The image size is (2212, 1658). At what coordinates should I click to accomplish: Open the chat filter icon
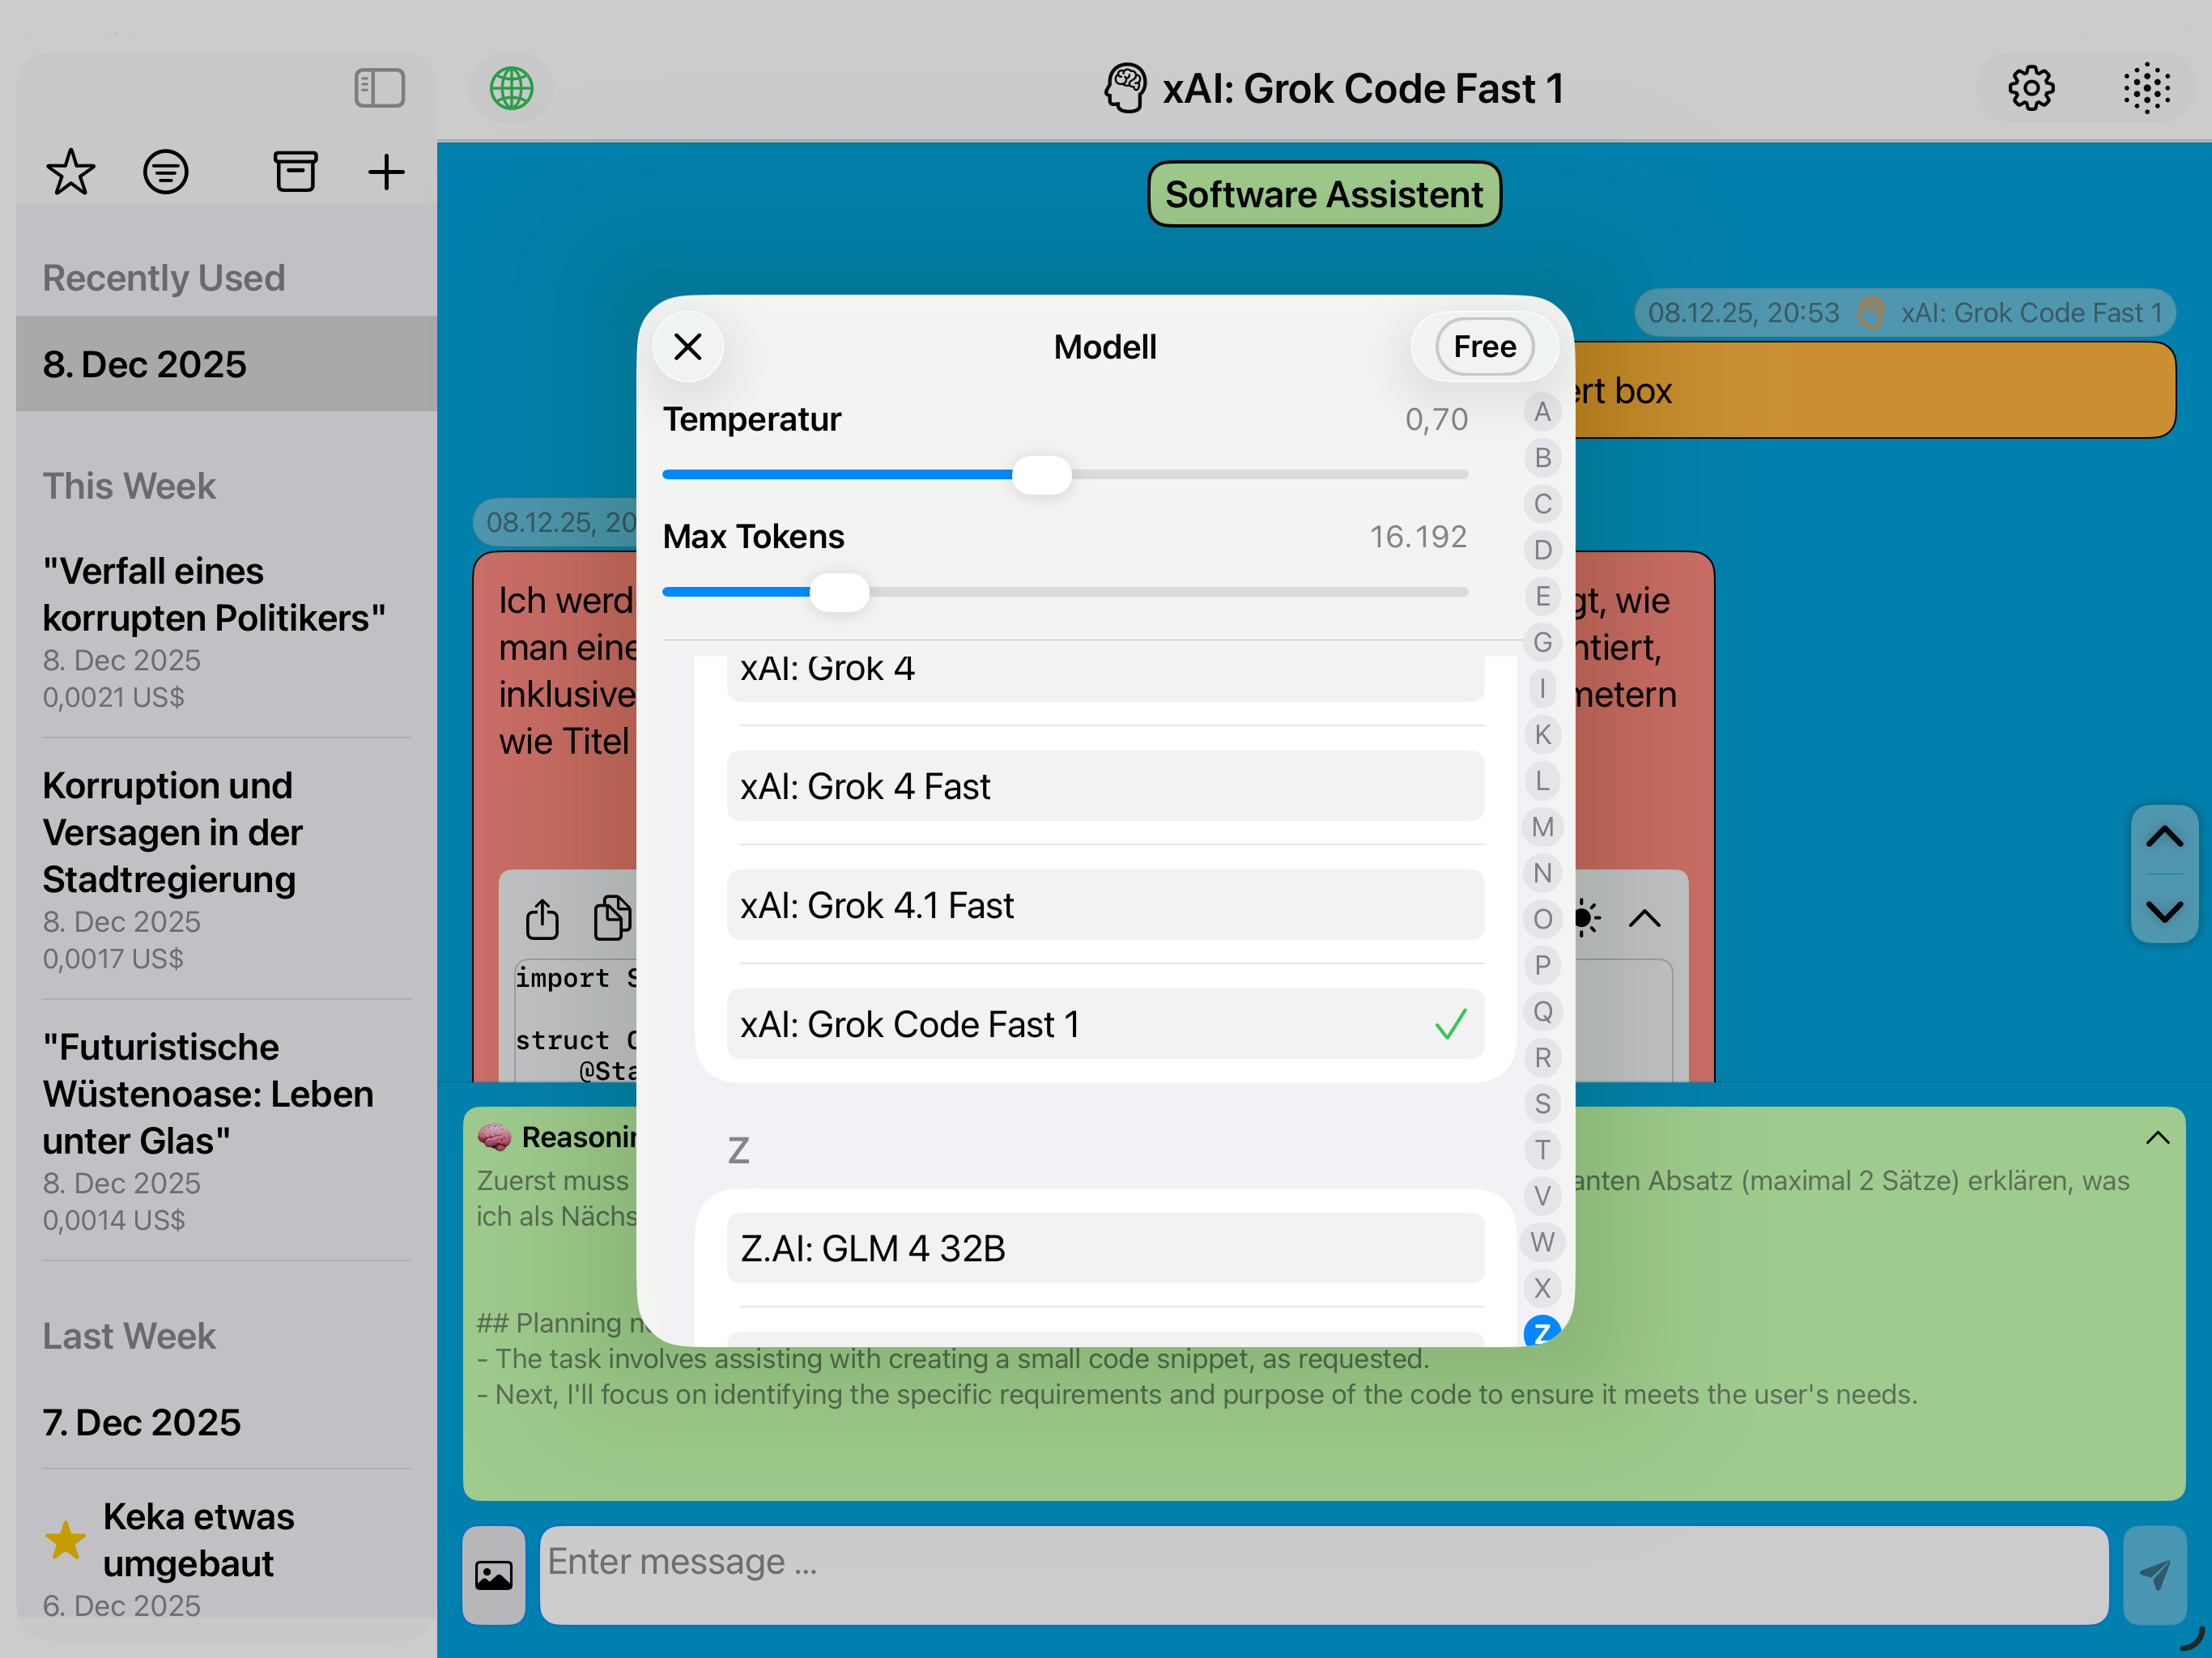pos(166,172)
